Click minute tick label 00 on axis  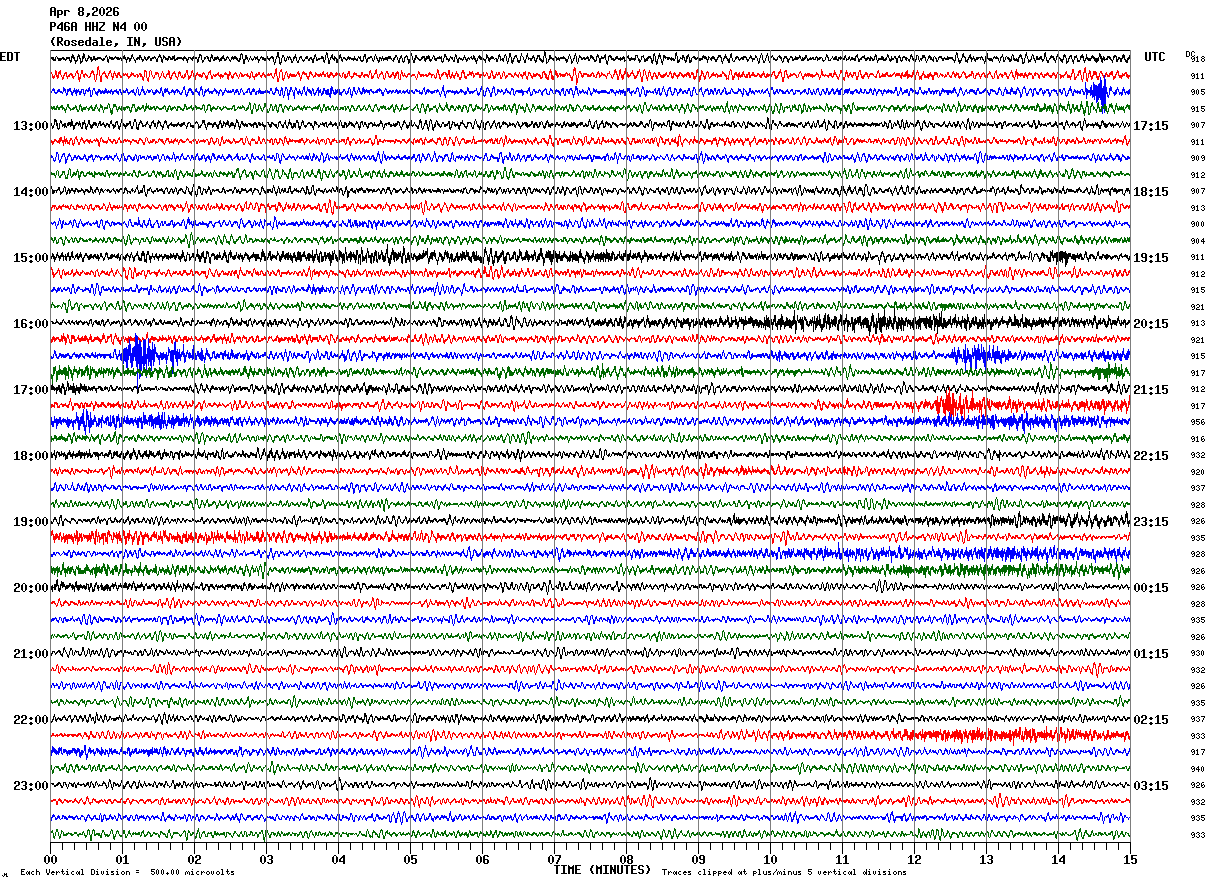[50, 859]
